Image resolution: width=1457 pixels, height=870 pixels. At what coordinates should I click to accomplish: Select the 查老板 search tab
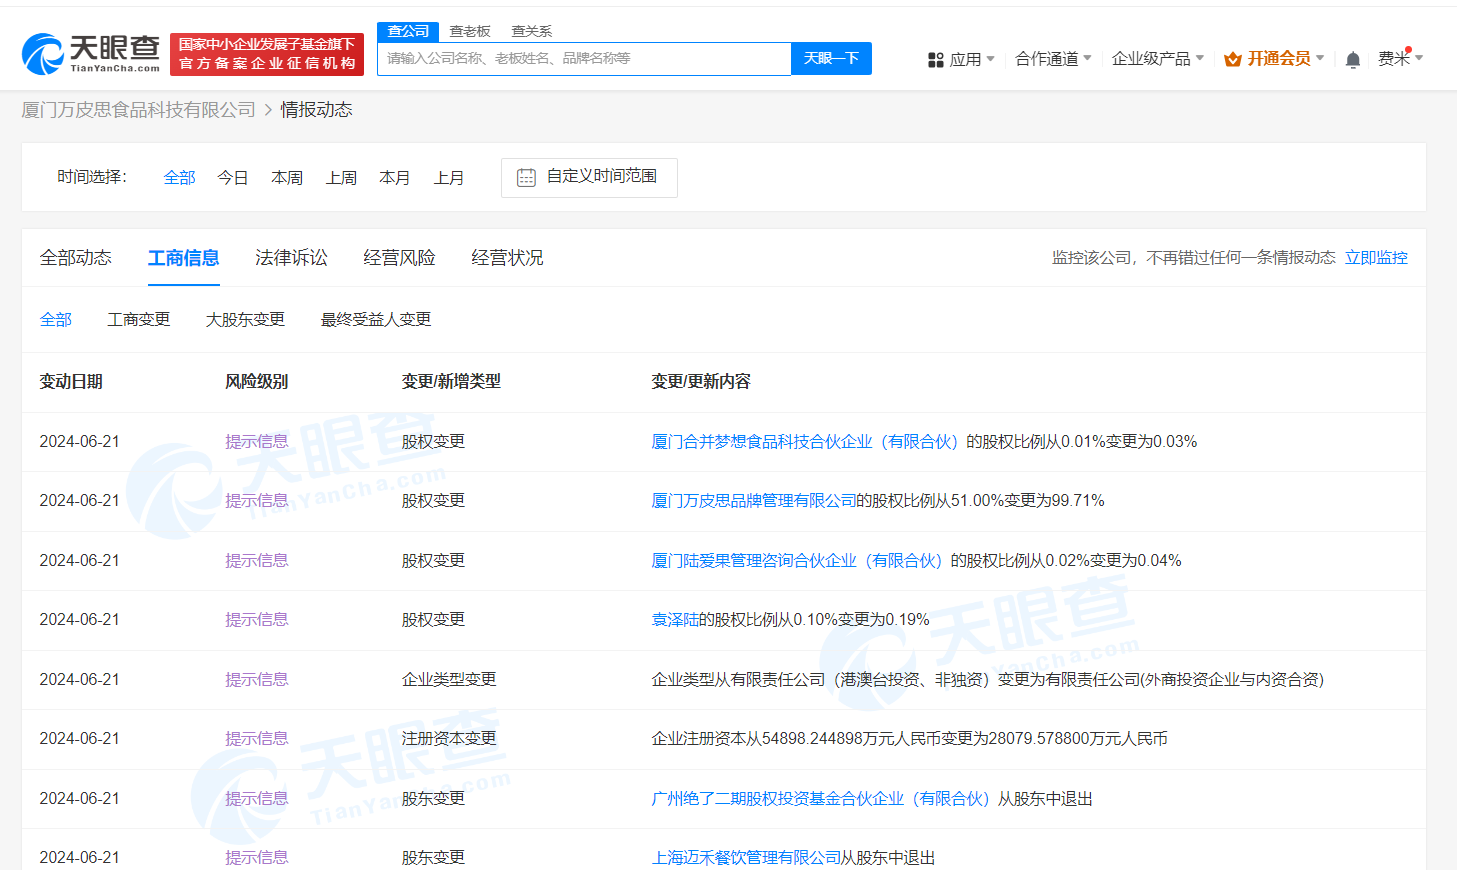[470, 32]
